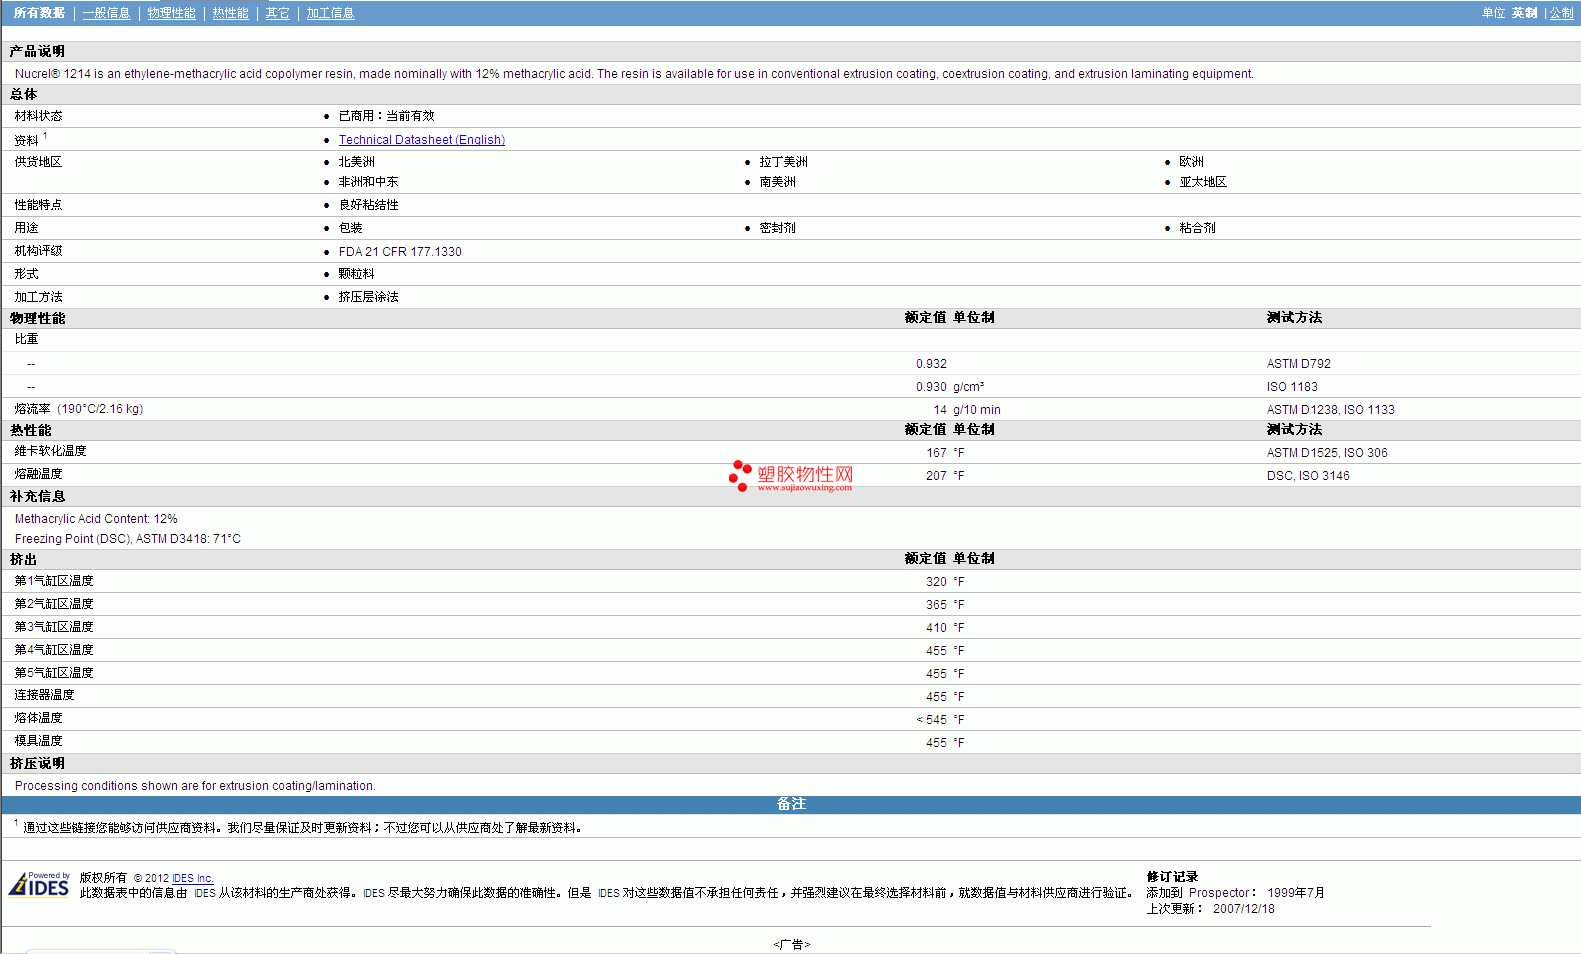The image size is (1581, 954).
Task: Click the <广告> label at page bottom
Action: pyautogui.click(x=791, y=944)
